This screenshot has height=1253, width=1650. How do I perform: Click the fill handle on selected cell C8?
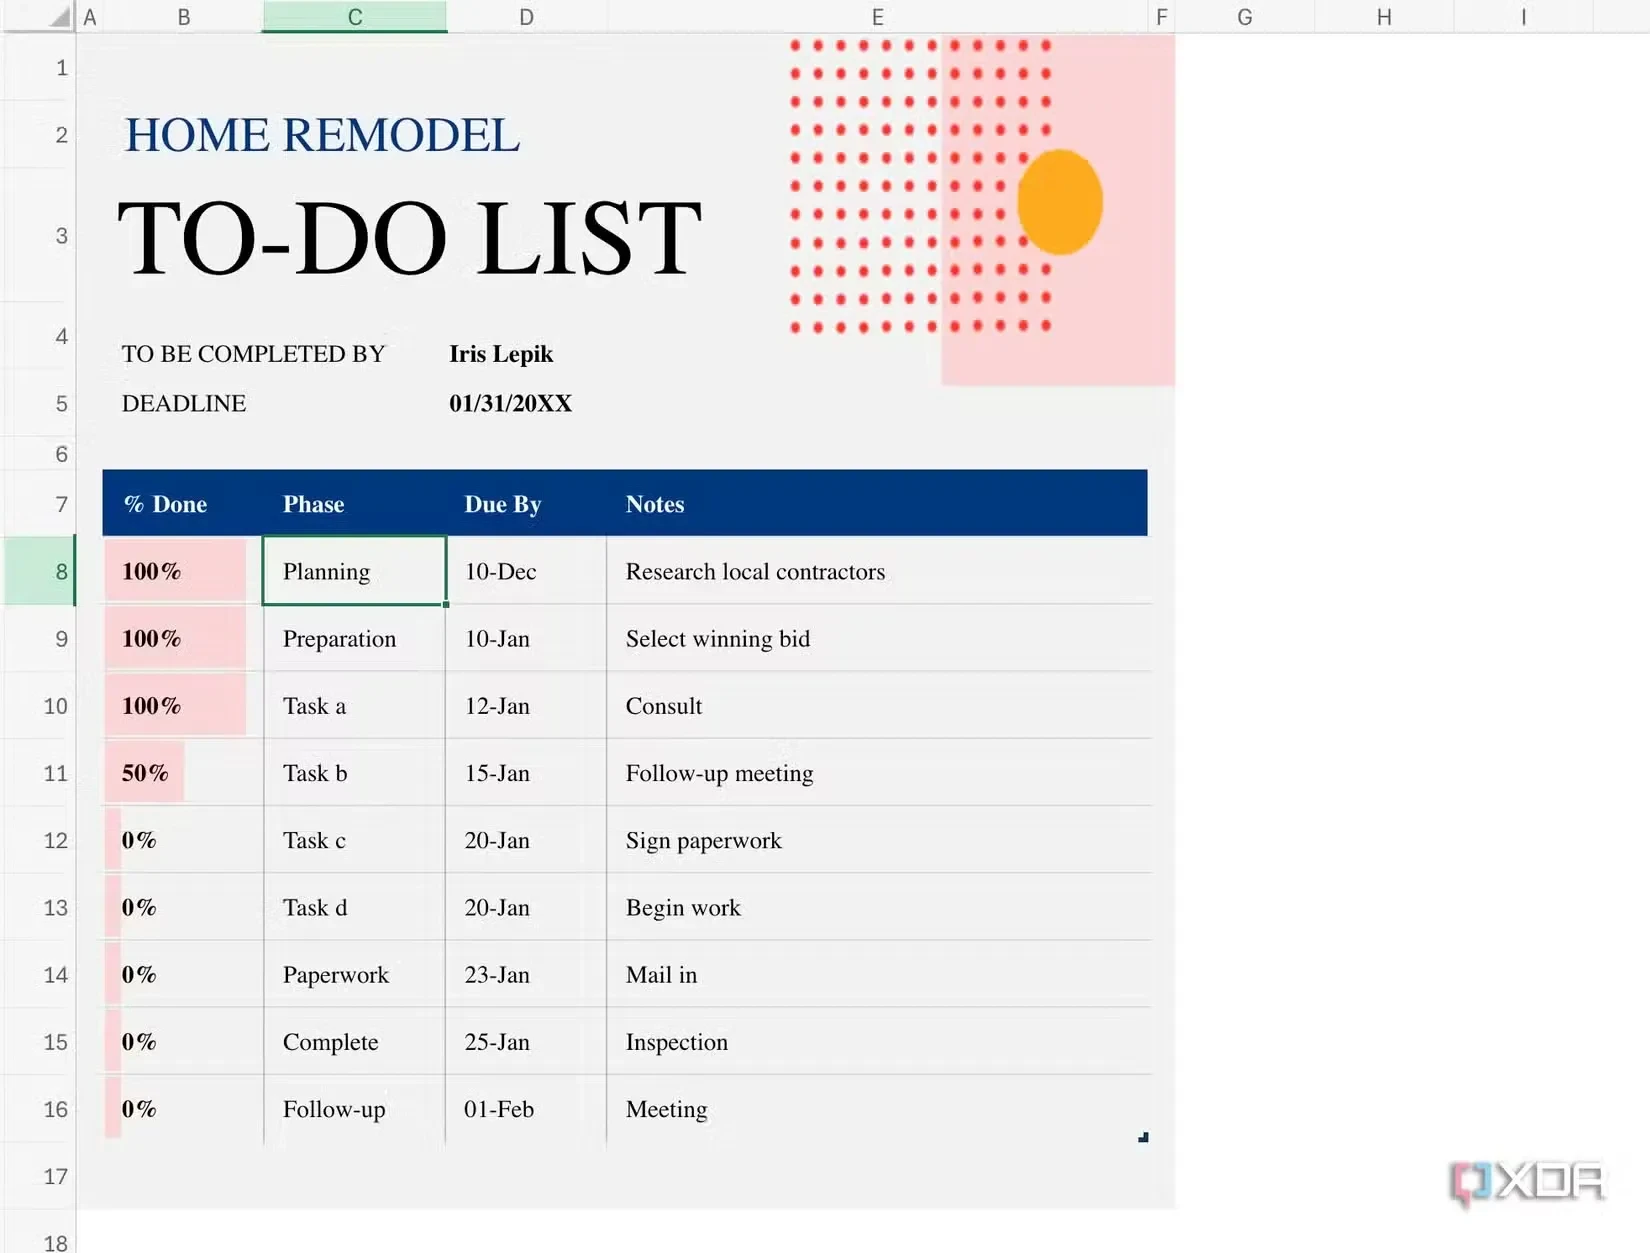pyautogui.click(x=445, y=604)
